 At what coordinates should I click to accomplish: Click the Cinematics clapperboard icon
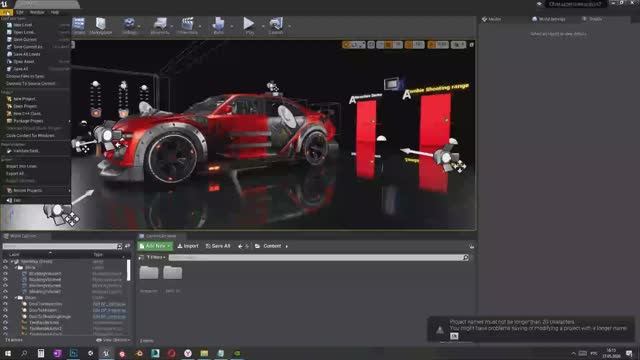tap(187, 25)
